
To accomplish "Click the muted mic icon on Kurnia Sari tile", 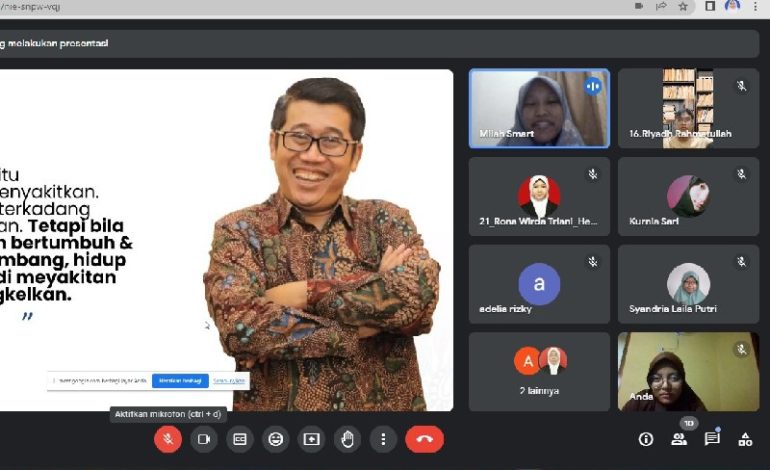I will [742, 174].
